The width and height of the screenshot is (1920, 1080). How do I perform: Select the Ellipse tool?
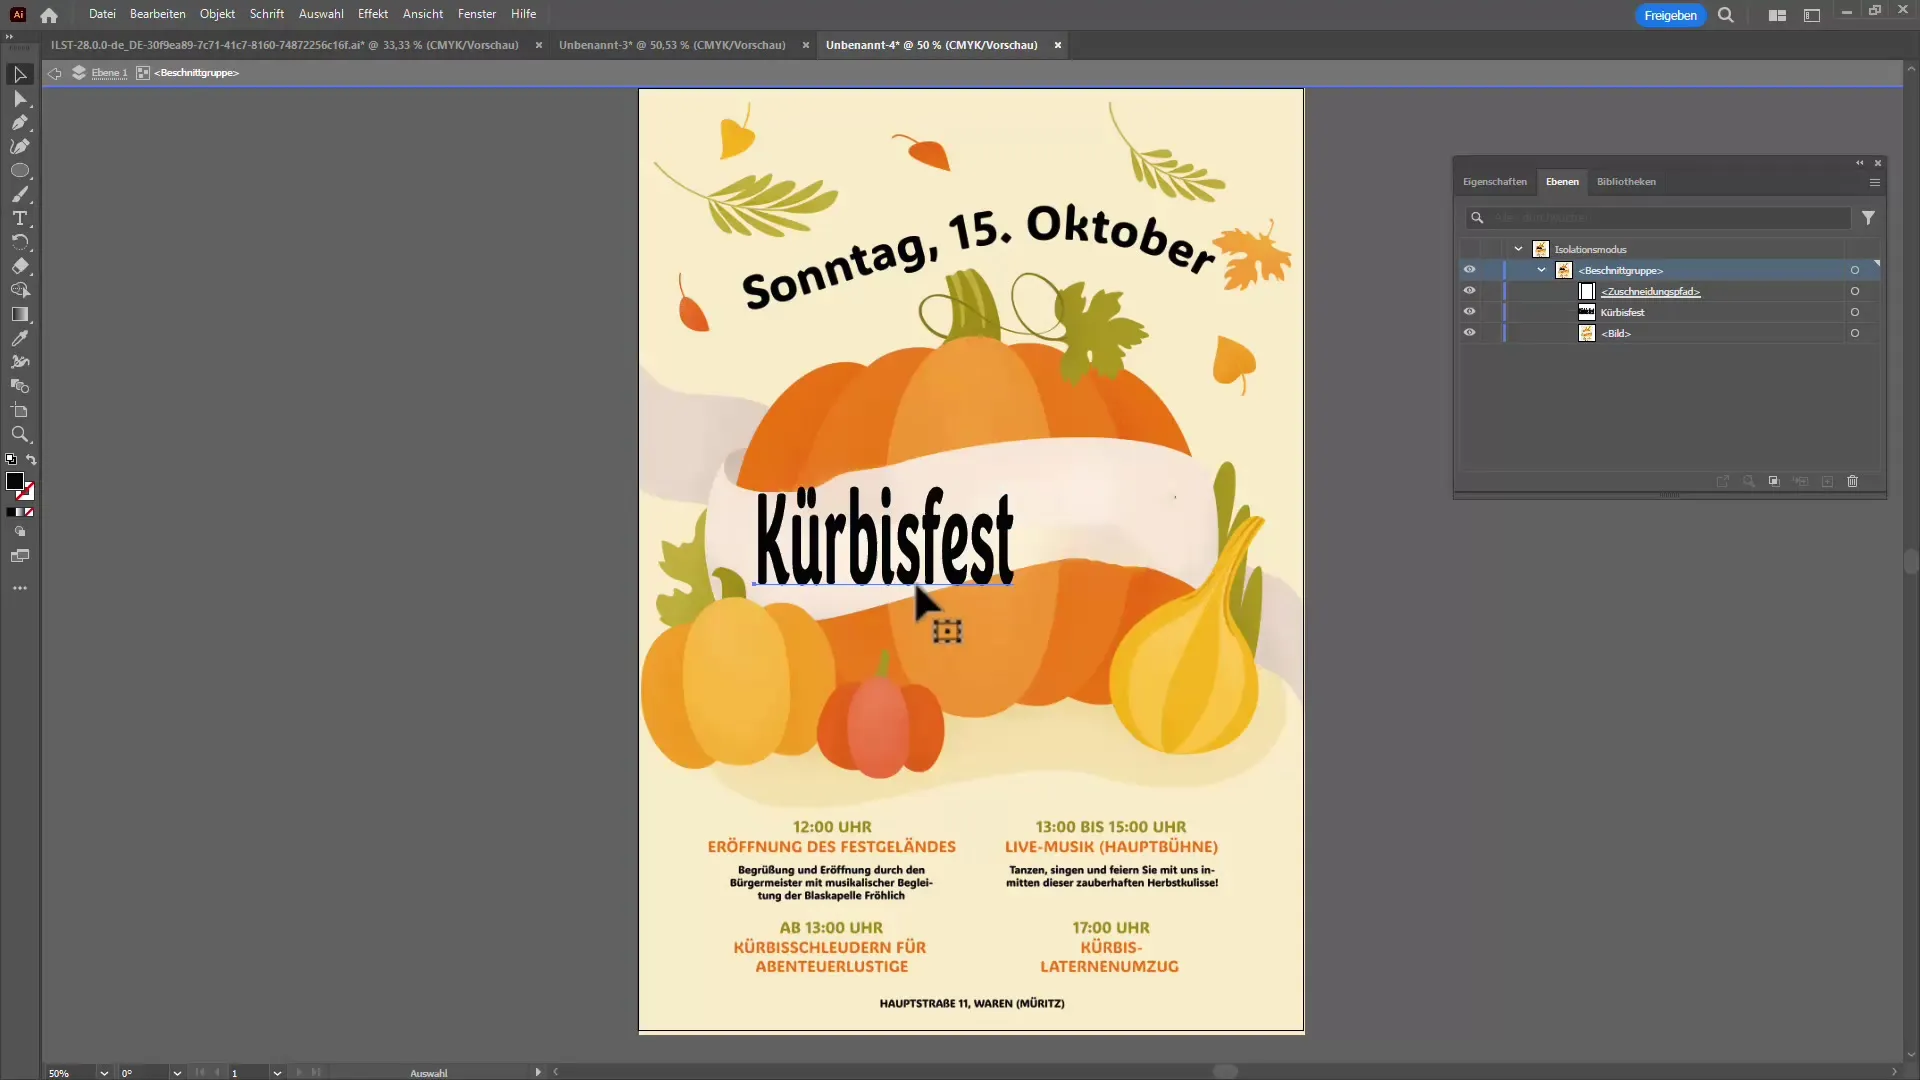pyautogui.click(x=20, y=171)
